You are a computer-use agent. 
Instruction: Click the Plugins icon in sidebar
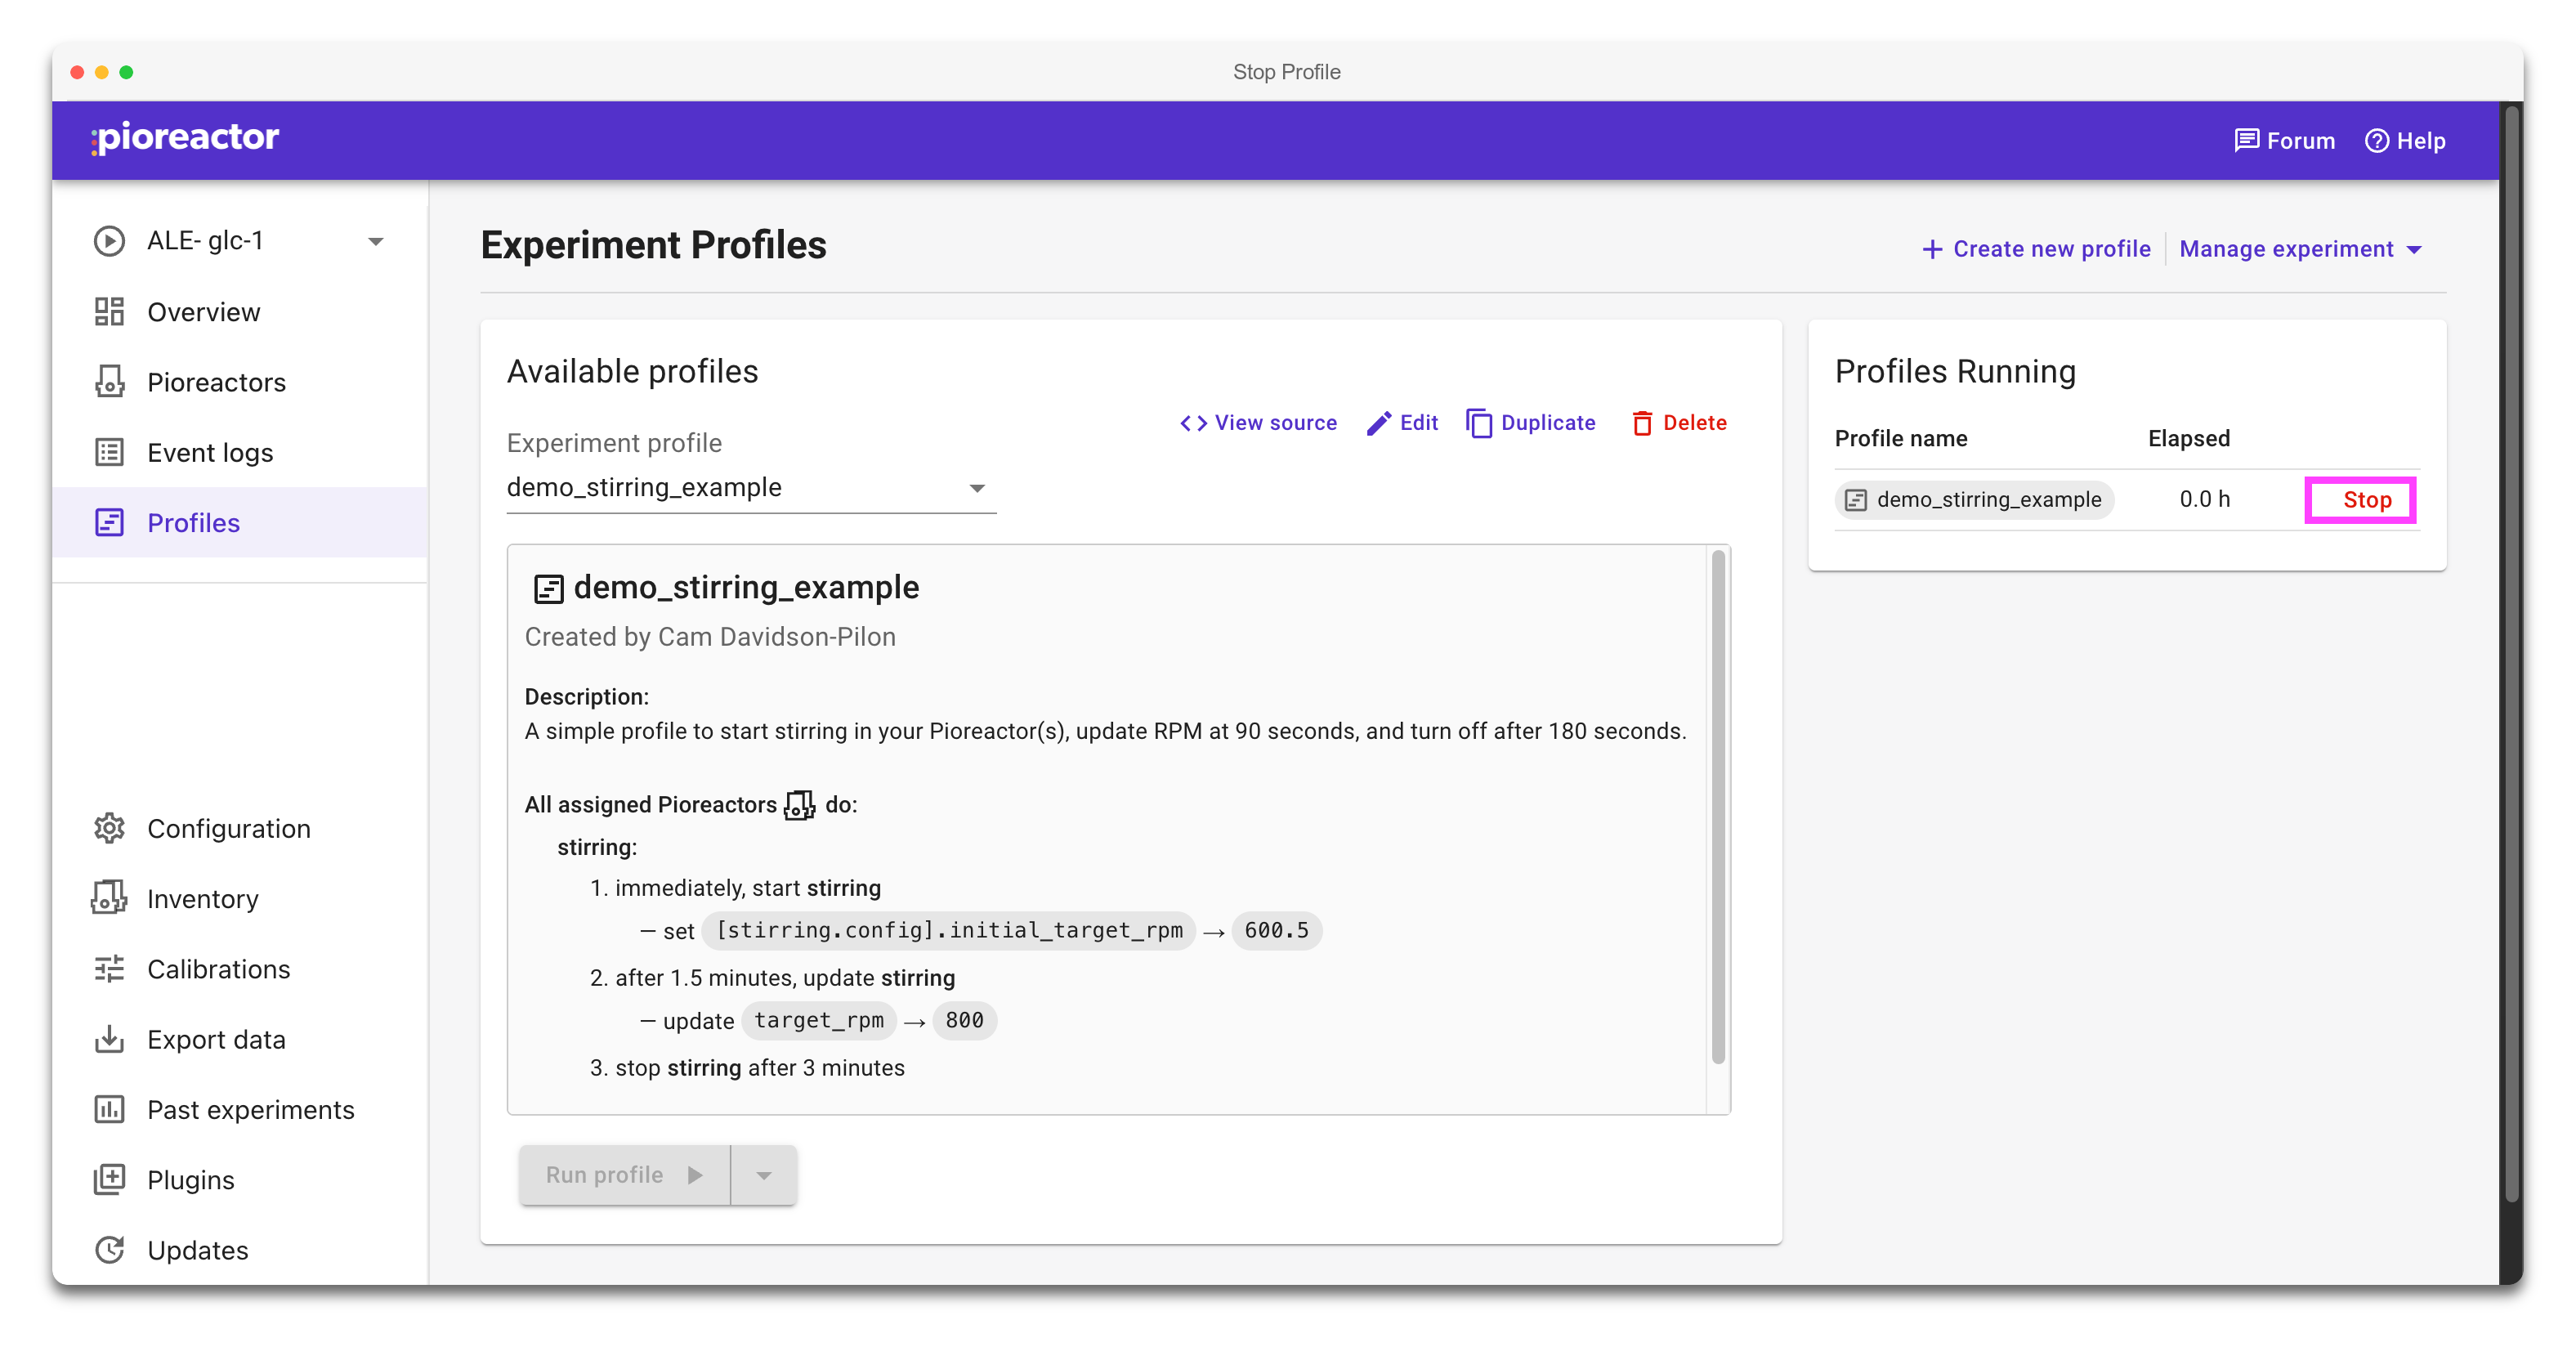click(x=109, y=1179)
